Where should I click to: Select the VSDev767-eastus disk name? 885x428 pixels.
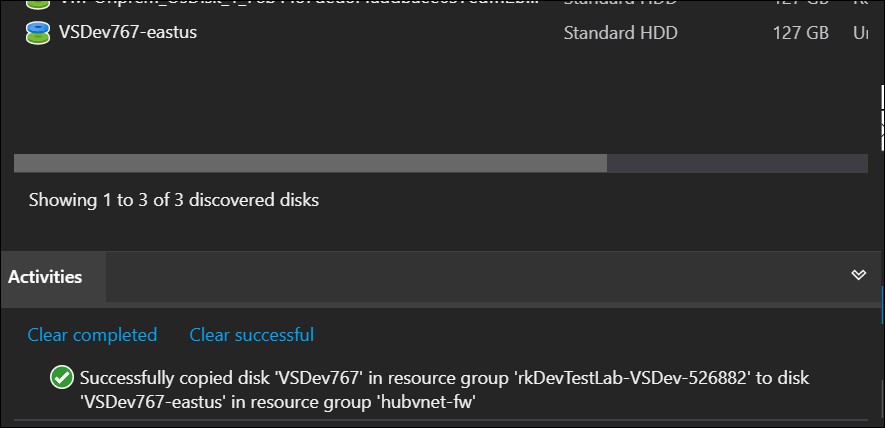pos(128,33)
